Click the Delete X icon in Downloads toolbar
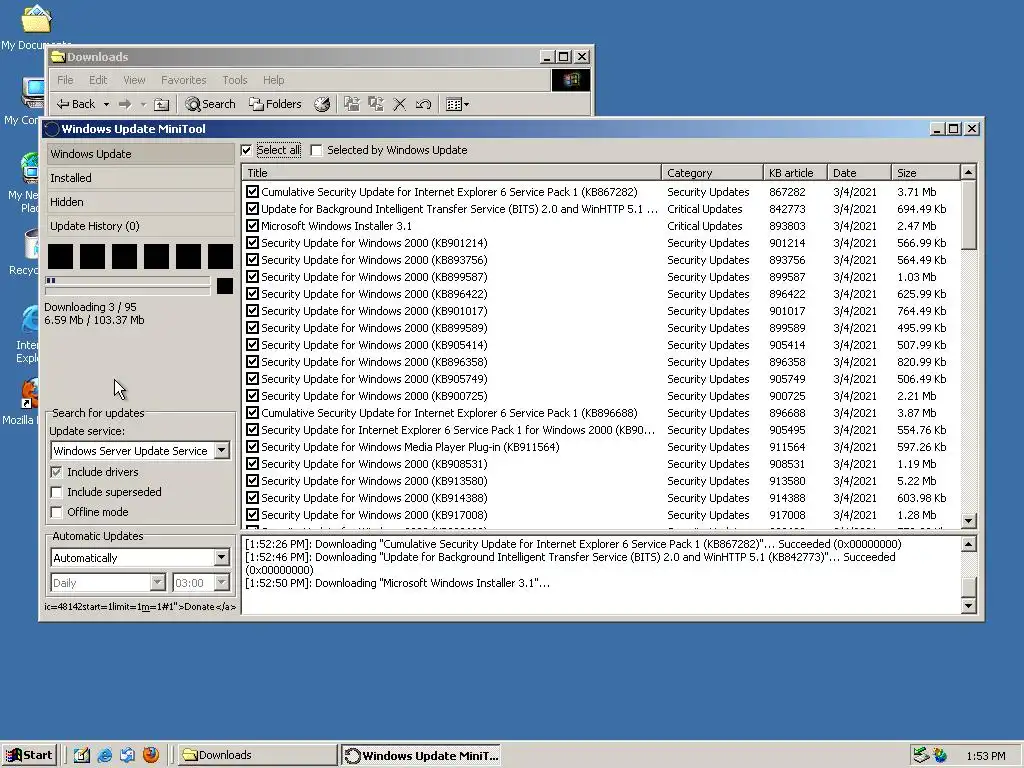Screen dimensions: 1024x768 (x=400, y=104)
